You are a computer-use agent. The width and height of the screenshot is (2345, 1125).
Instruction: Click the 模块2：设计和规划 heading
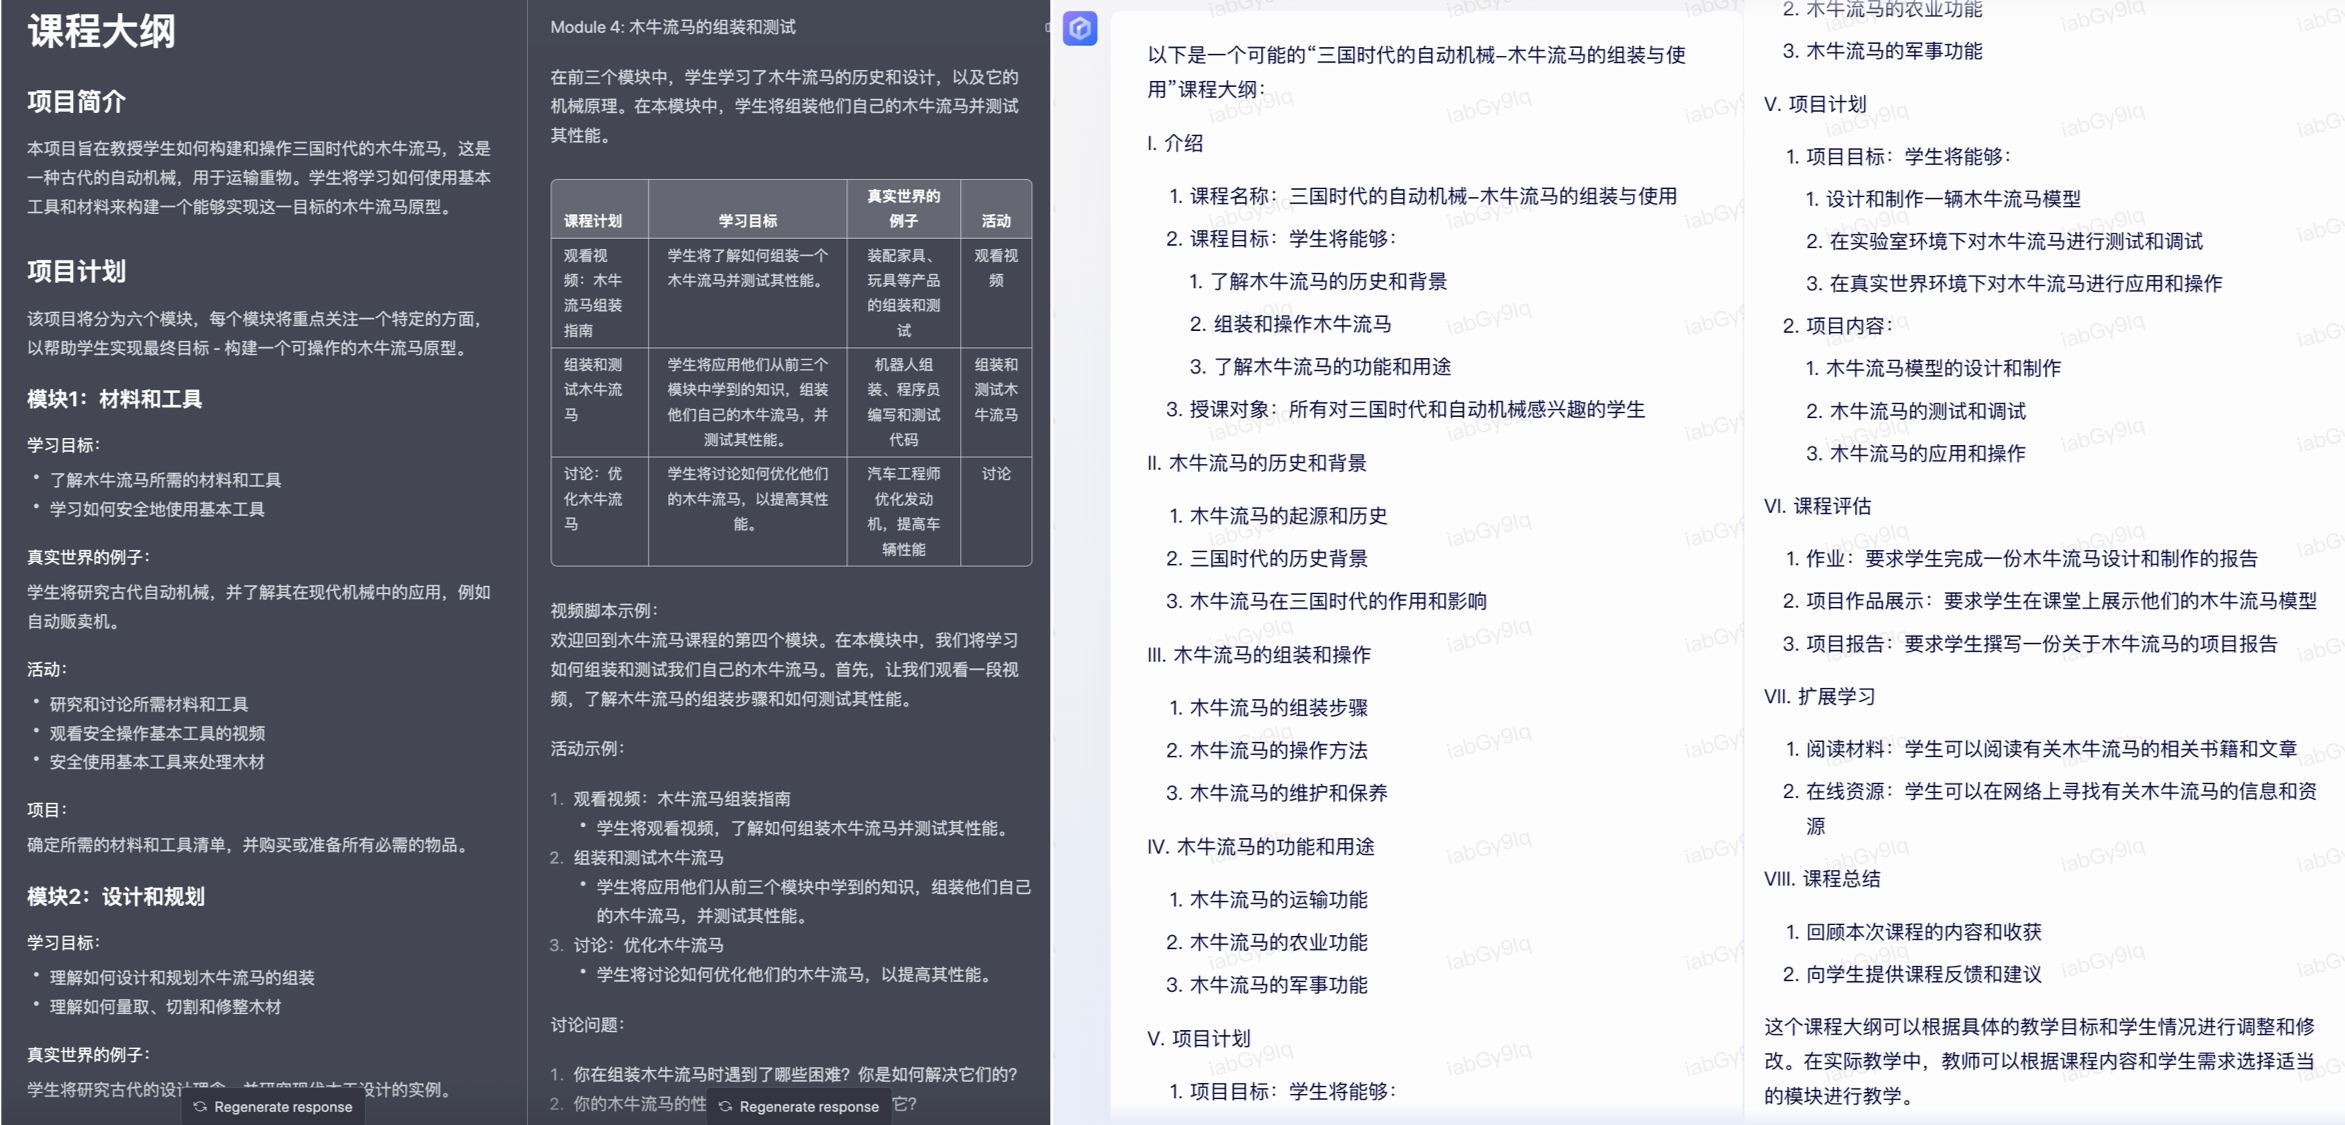(x=115, y=896)
